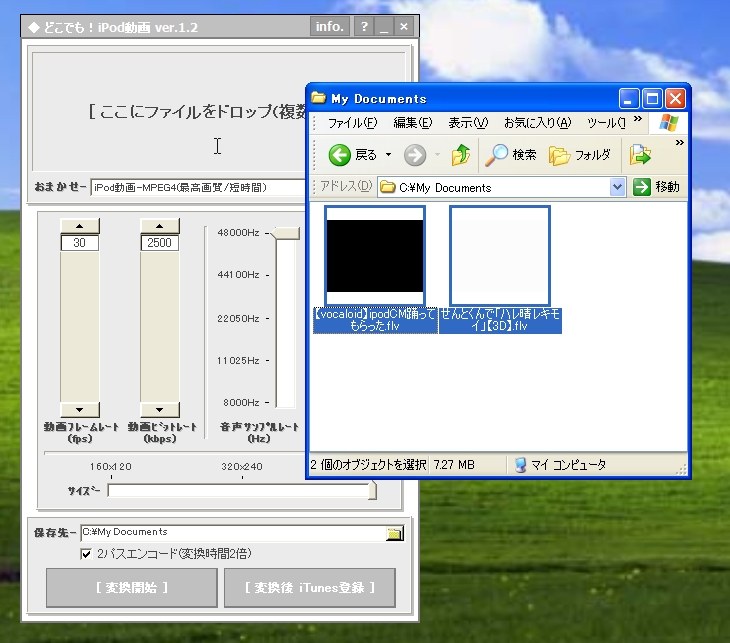Decrease the frame rate with its down arrow
The height and width of the screenshot is (643, 730).
[x=80, y=410]
